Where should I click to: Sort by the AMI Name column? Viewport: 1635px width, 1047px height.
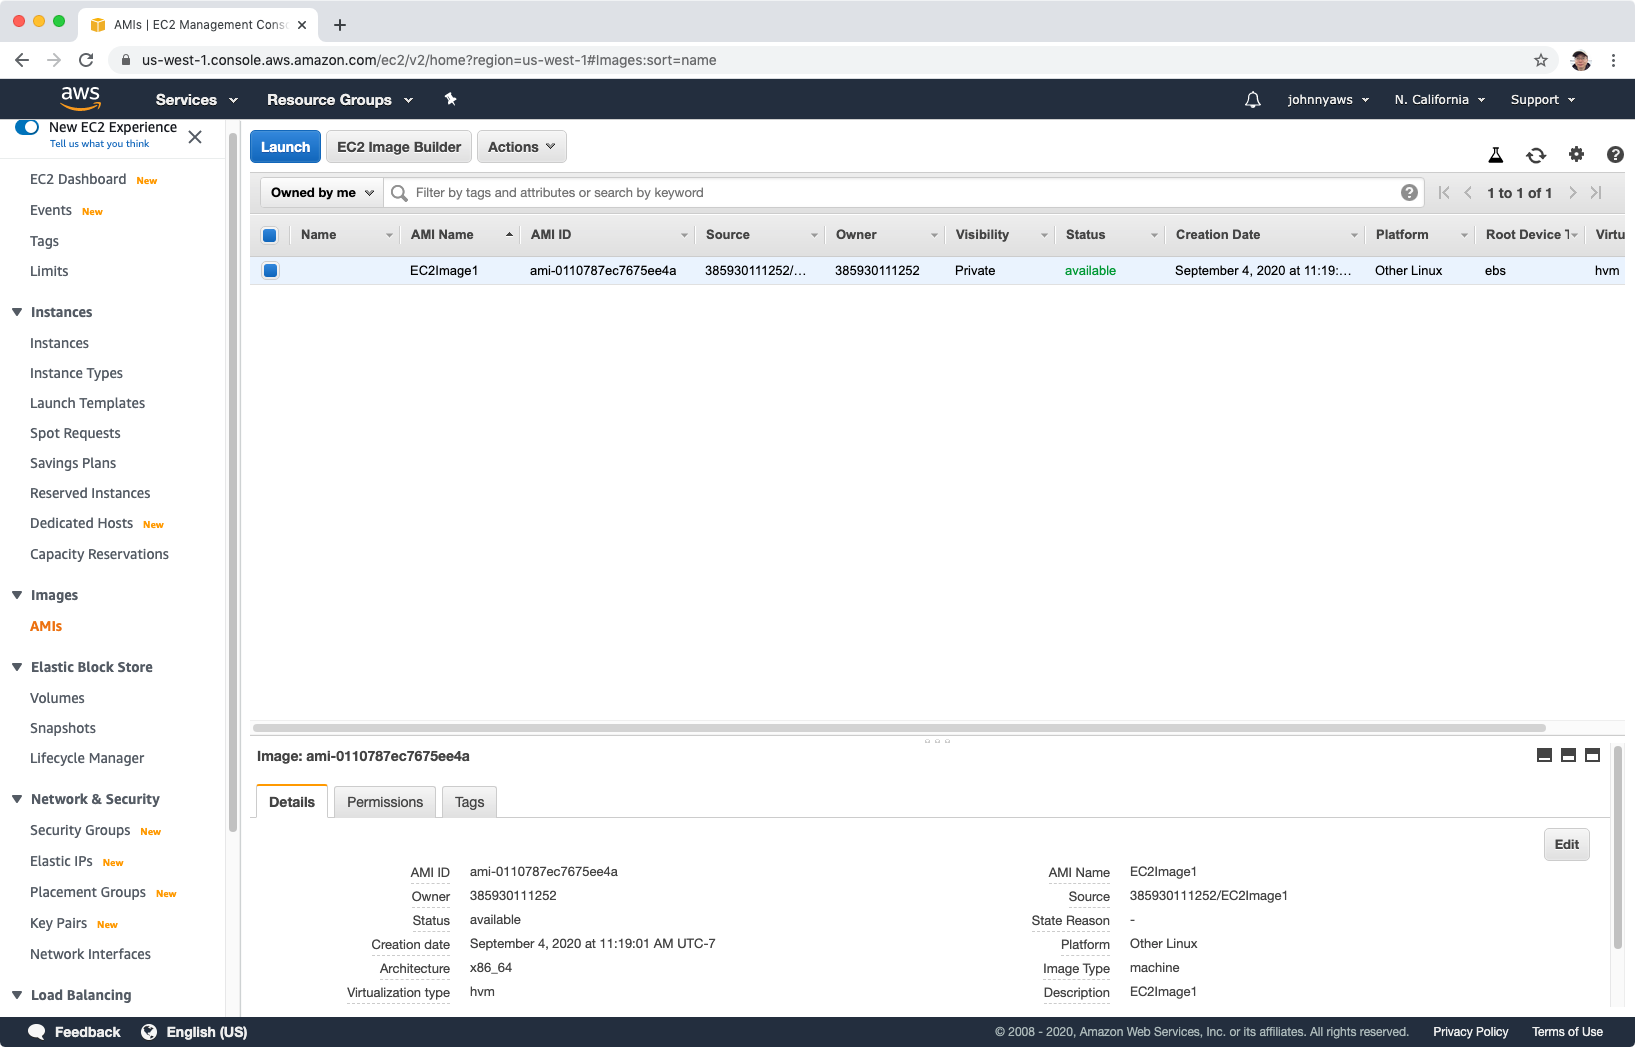(x=462, y=235)
